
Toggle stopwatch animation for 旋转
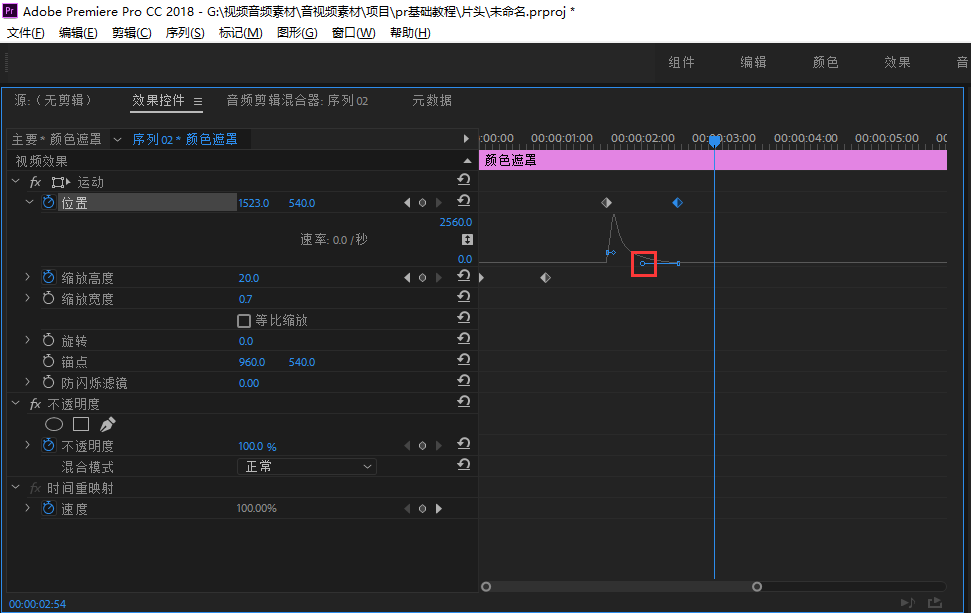[48, 340]
